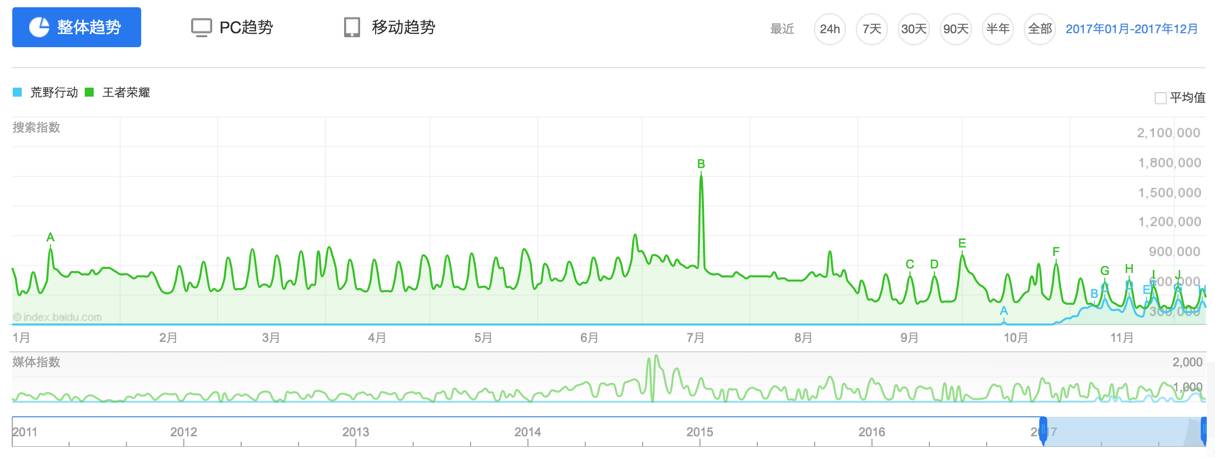Click year 2011 on the timeline
The height and width of the screenshot is (458, 1215).
(x=25, y=432)
